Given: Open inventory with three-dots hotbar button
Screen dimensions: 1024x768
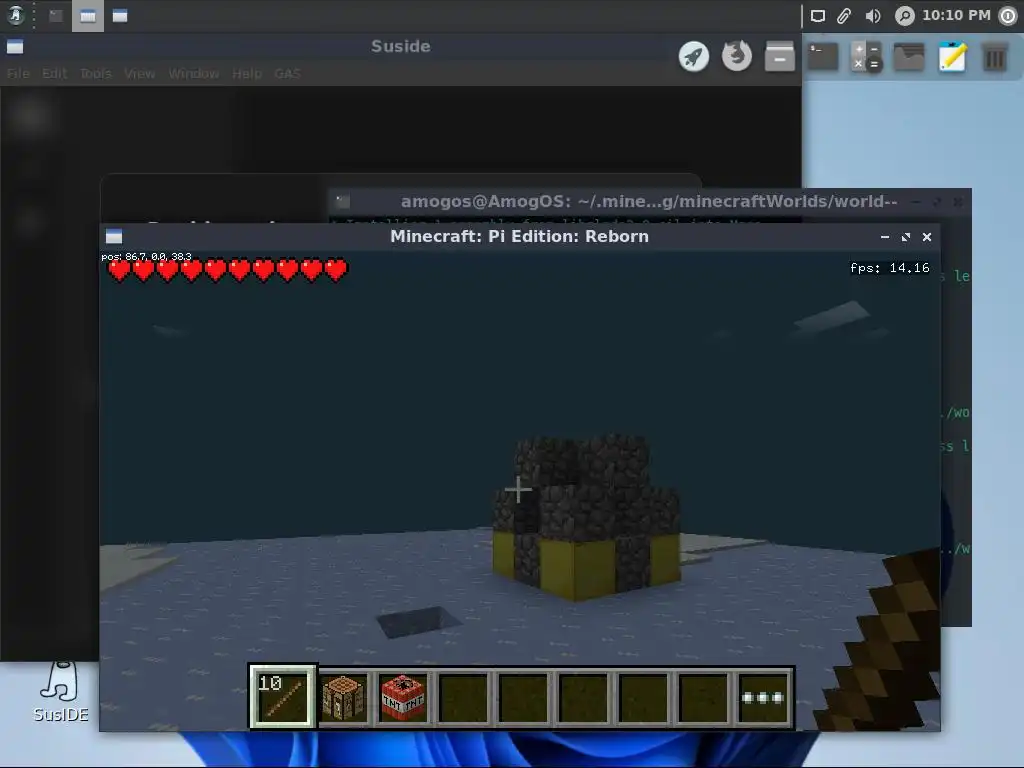Looking at the screenshot, I should [763, 697].
